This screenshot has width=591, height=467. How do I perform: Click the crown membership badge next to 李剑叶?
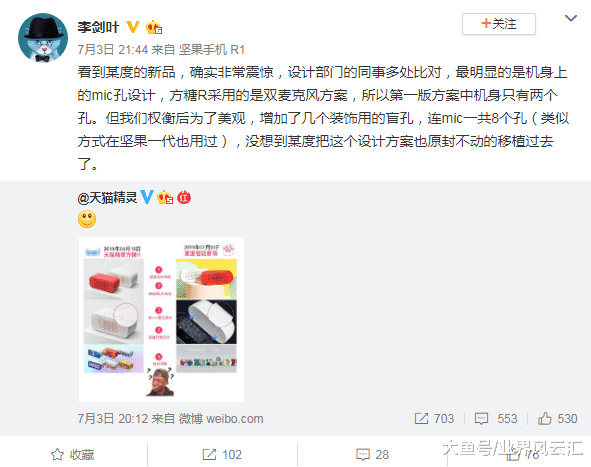click(154, 27)
